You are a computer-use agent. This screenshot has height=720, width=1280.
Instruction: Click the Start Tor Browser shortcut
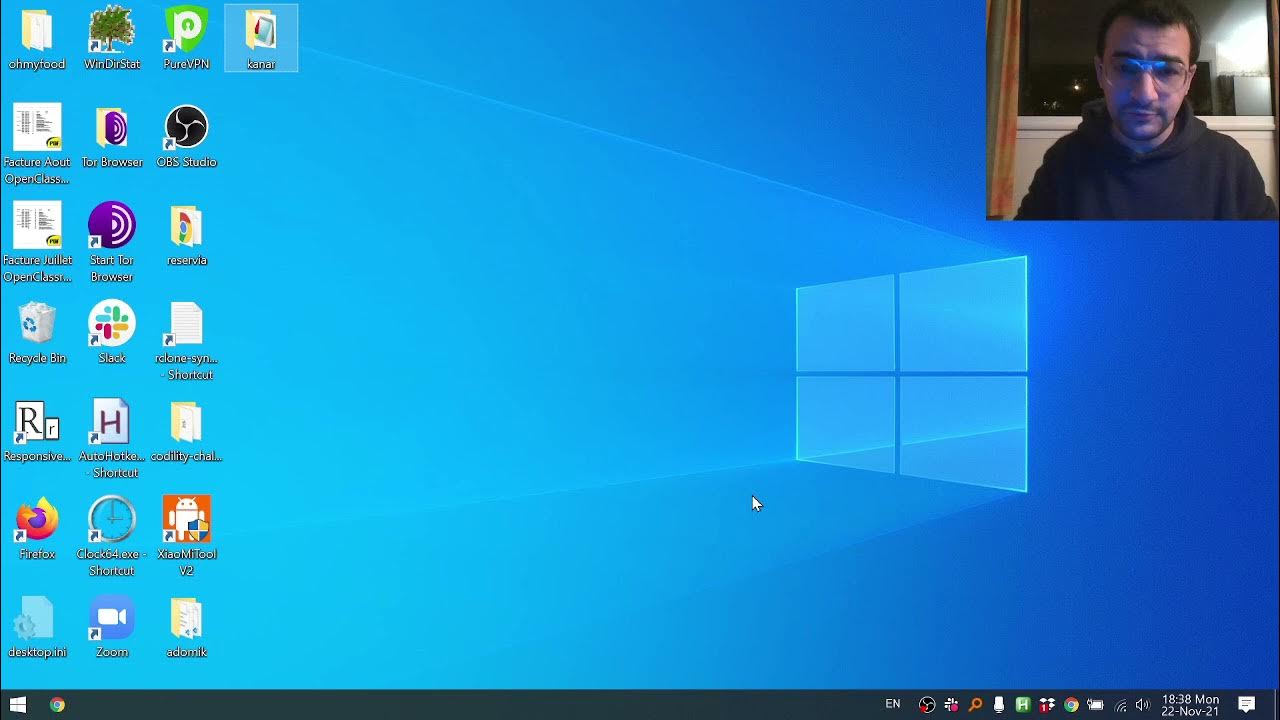click(112, 243)
